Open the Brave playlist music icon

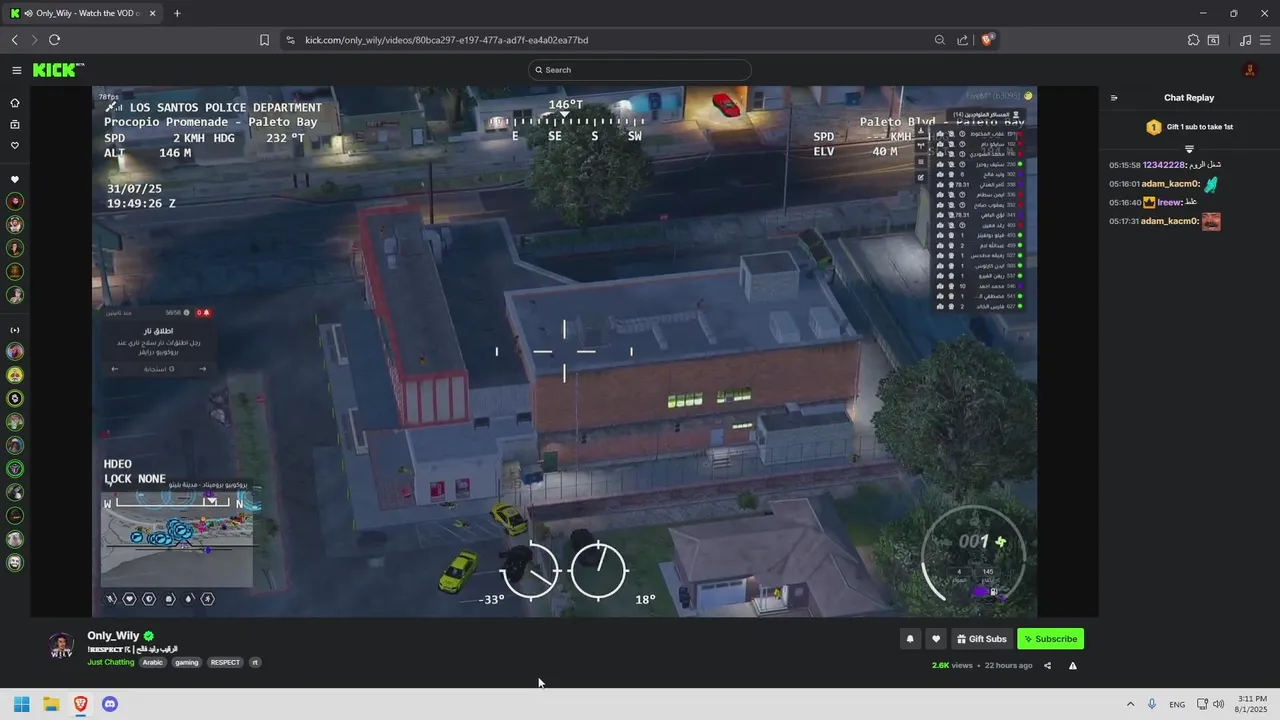click(1245, 40)
